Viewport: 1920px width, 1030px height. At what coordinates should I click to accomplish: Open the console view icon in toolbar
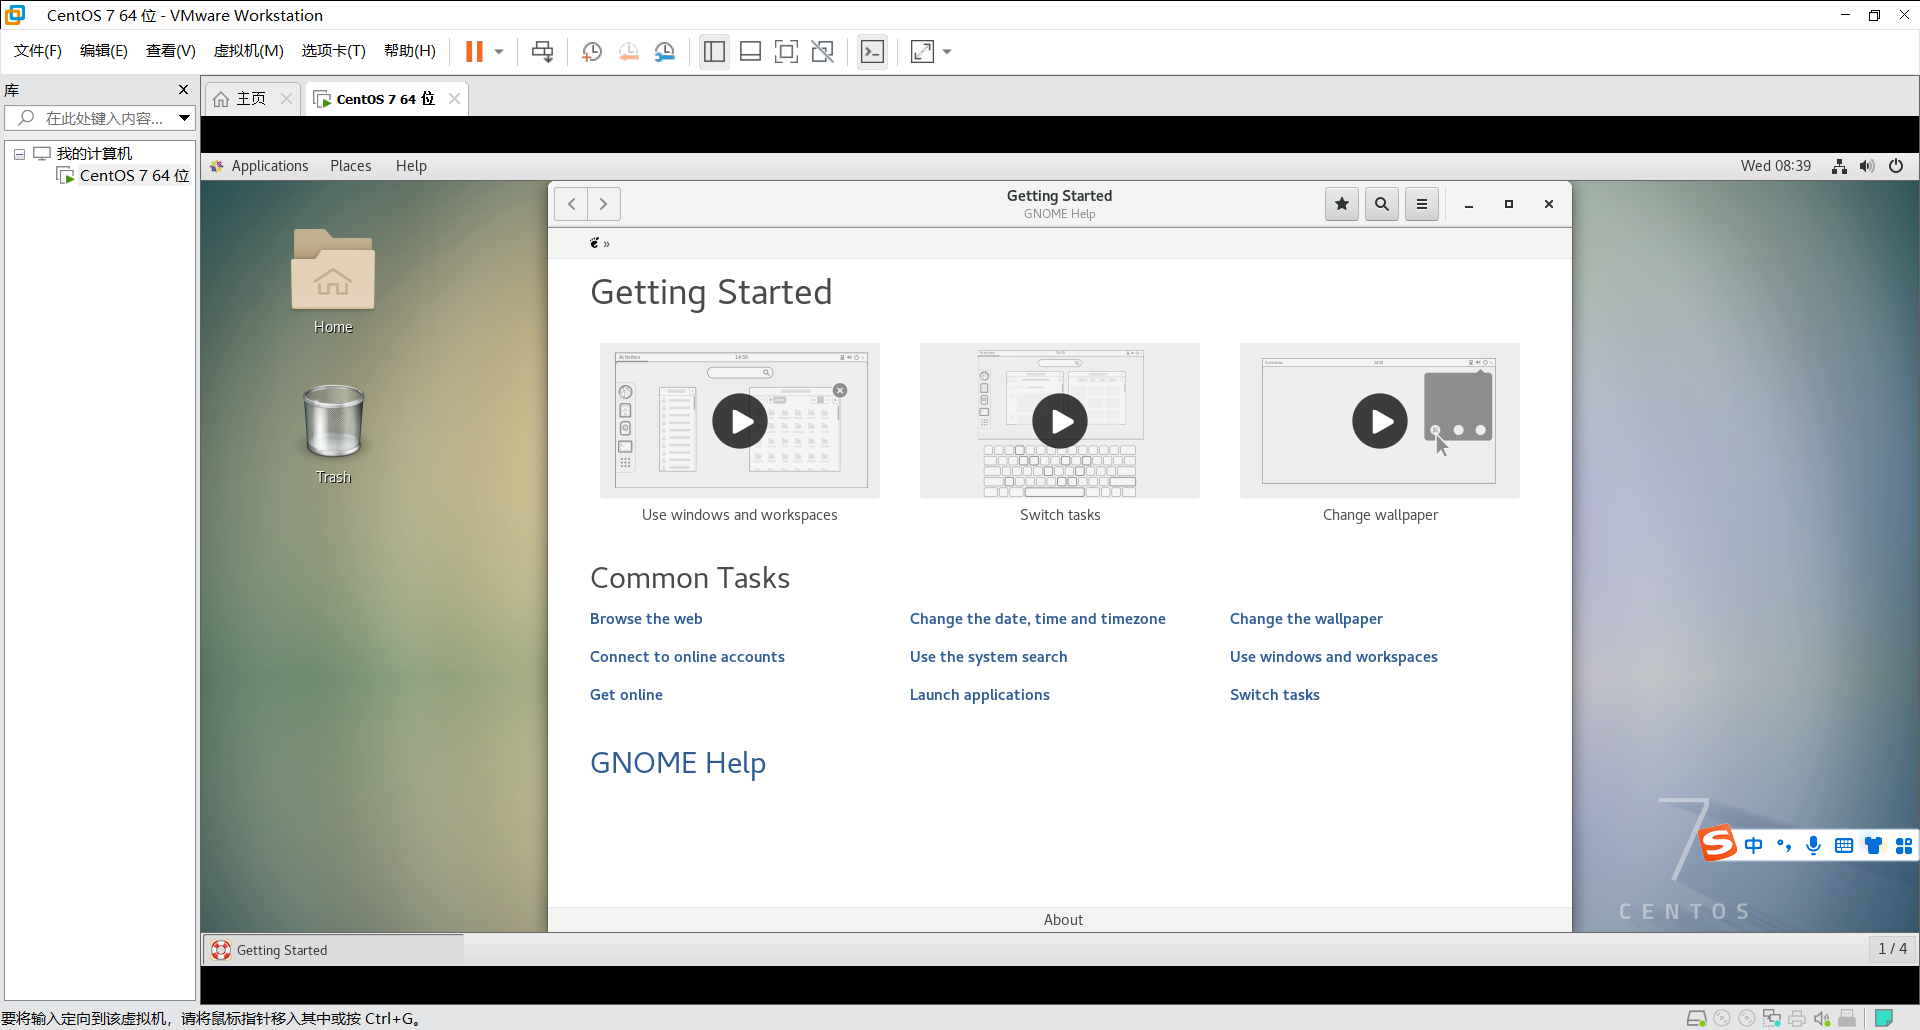(872, 52)
